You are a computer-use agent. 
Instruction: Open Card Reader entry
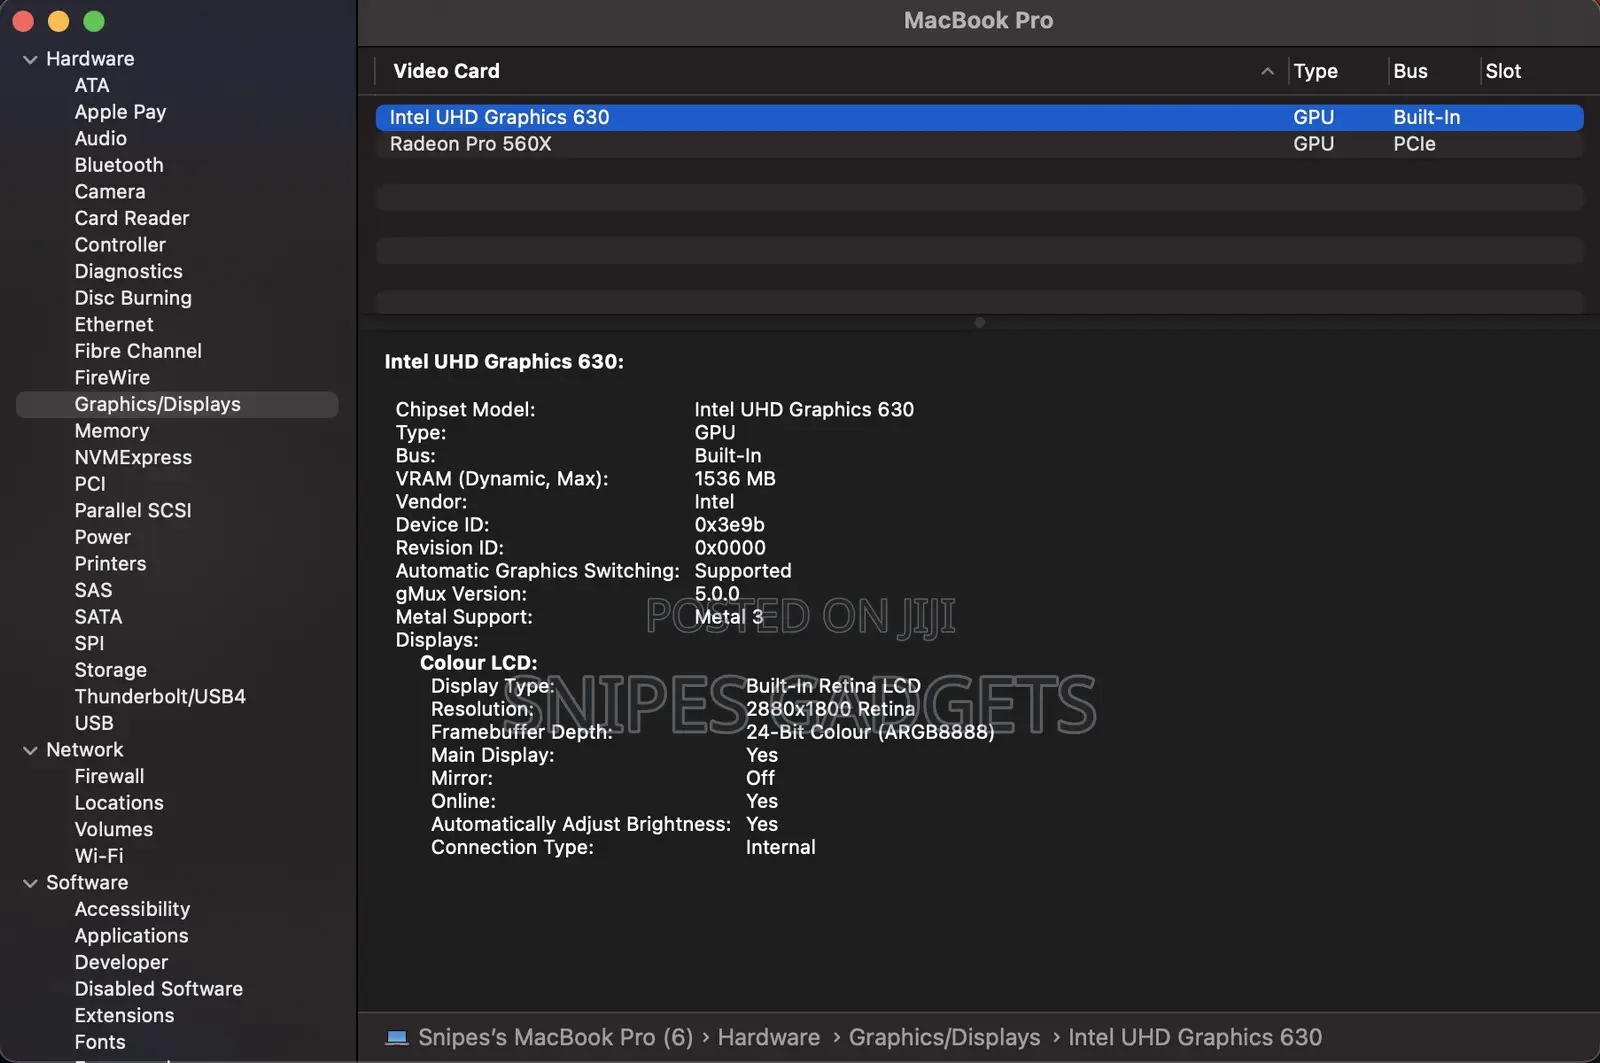click(132, 218)
